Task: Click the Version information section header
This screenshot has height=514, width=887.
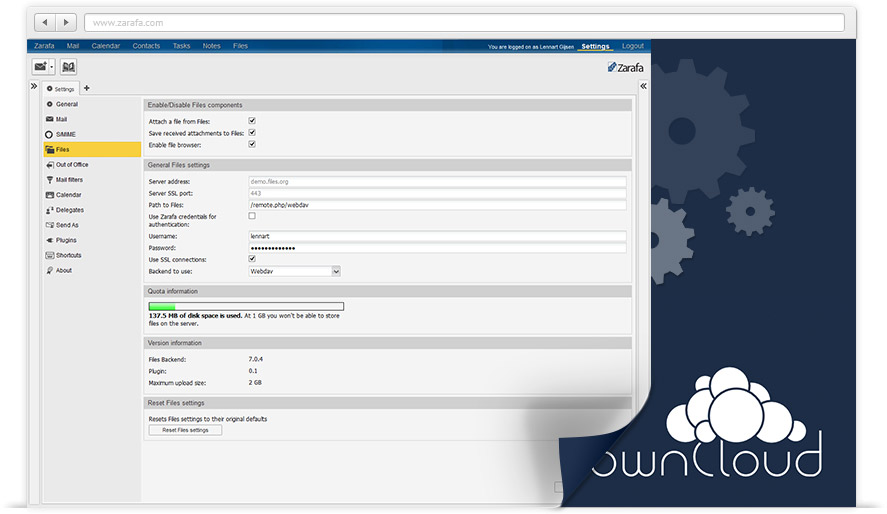Action: (x=387, y=343)
